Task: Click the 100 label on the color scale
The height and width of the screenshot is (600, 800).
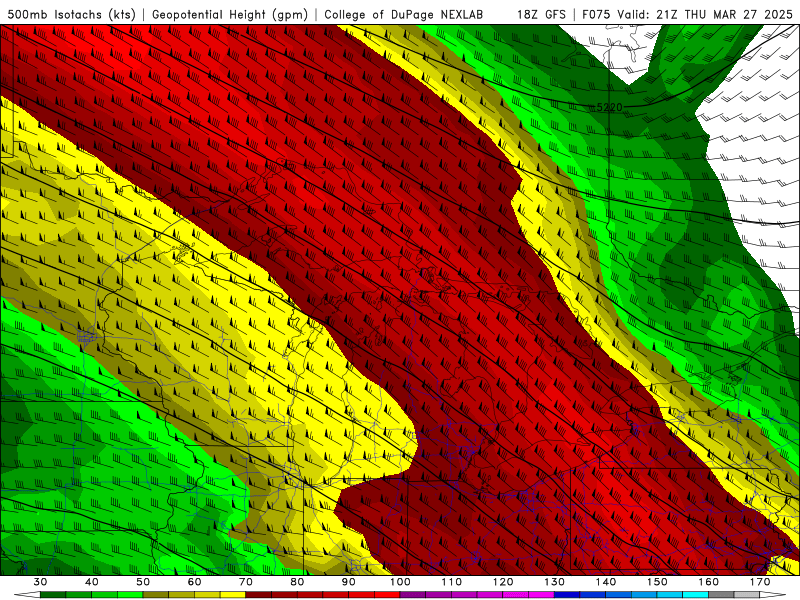Action: click(400, 582)
